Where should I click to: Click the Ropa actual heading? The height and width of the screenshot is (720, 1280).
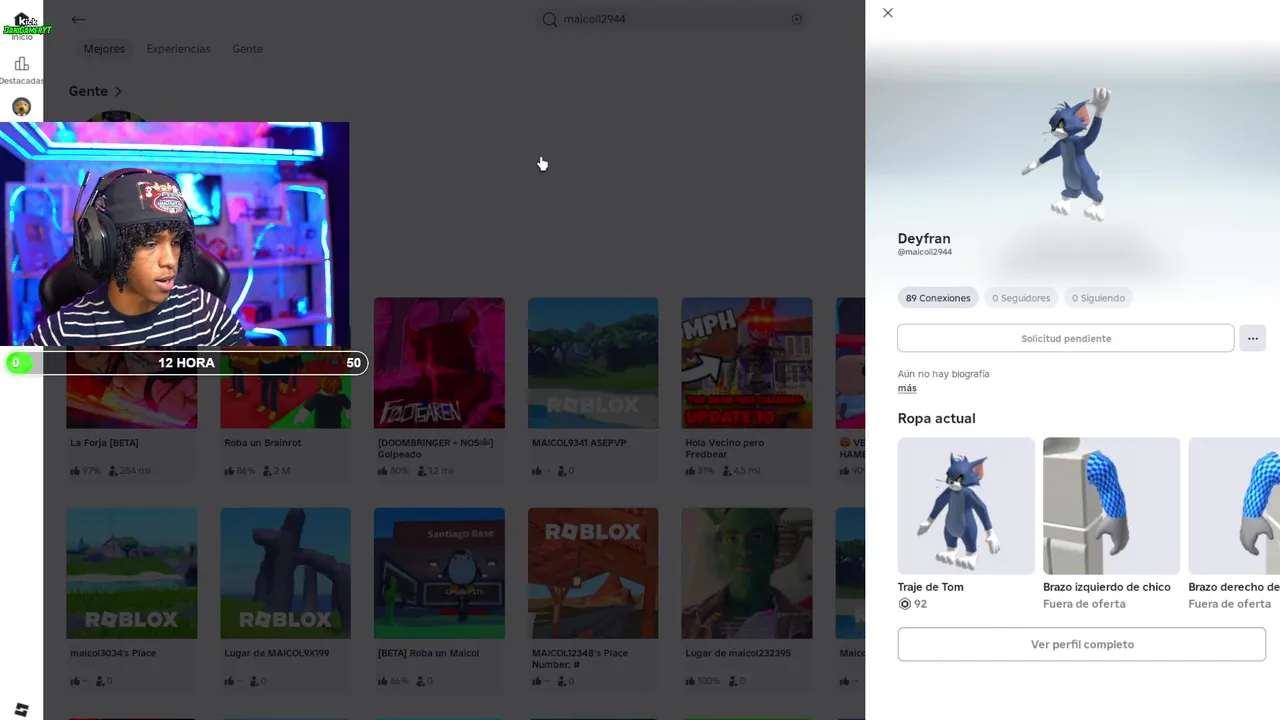click(936, 418)
